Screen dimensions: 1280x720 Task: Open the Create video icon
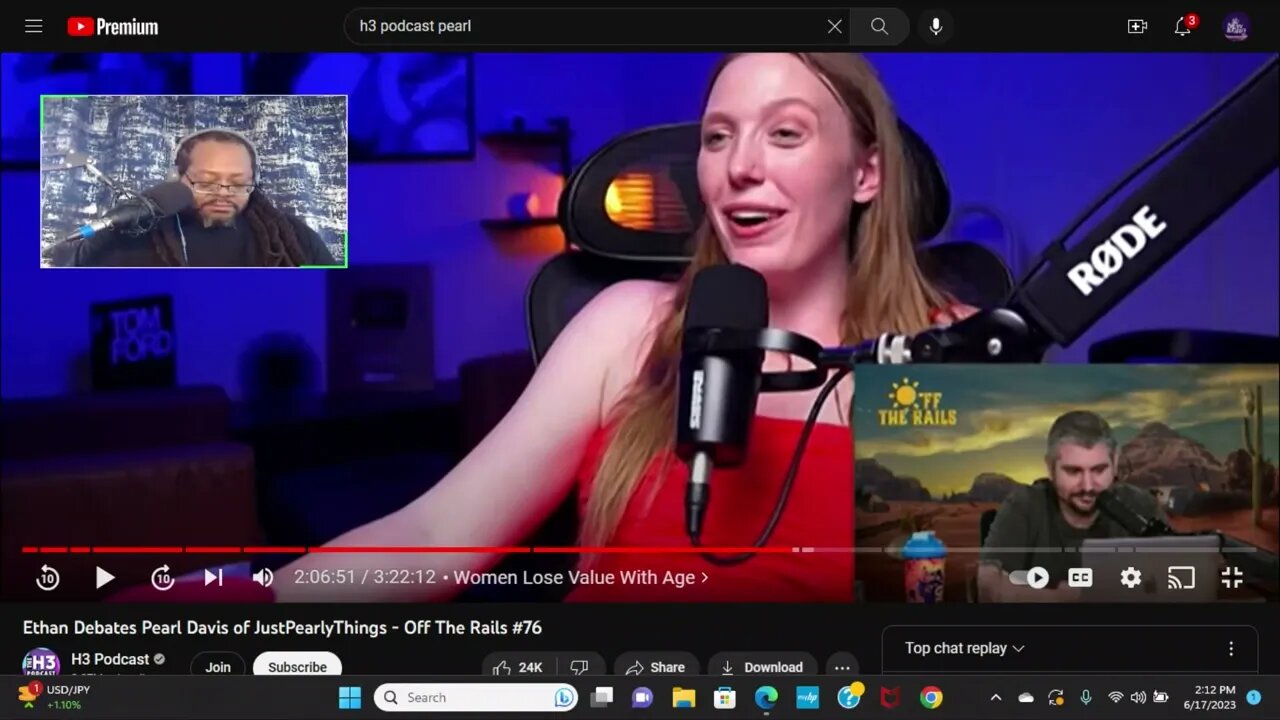pyautogui.click(x=1137, y=27)
